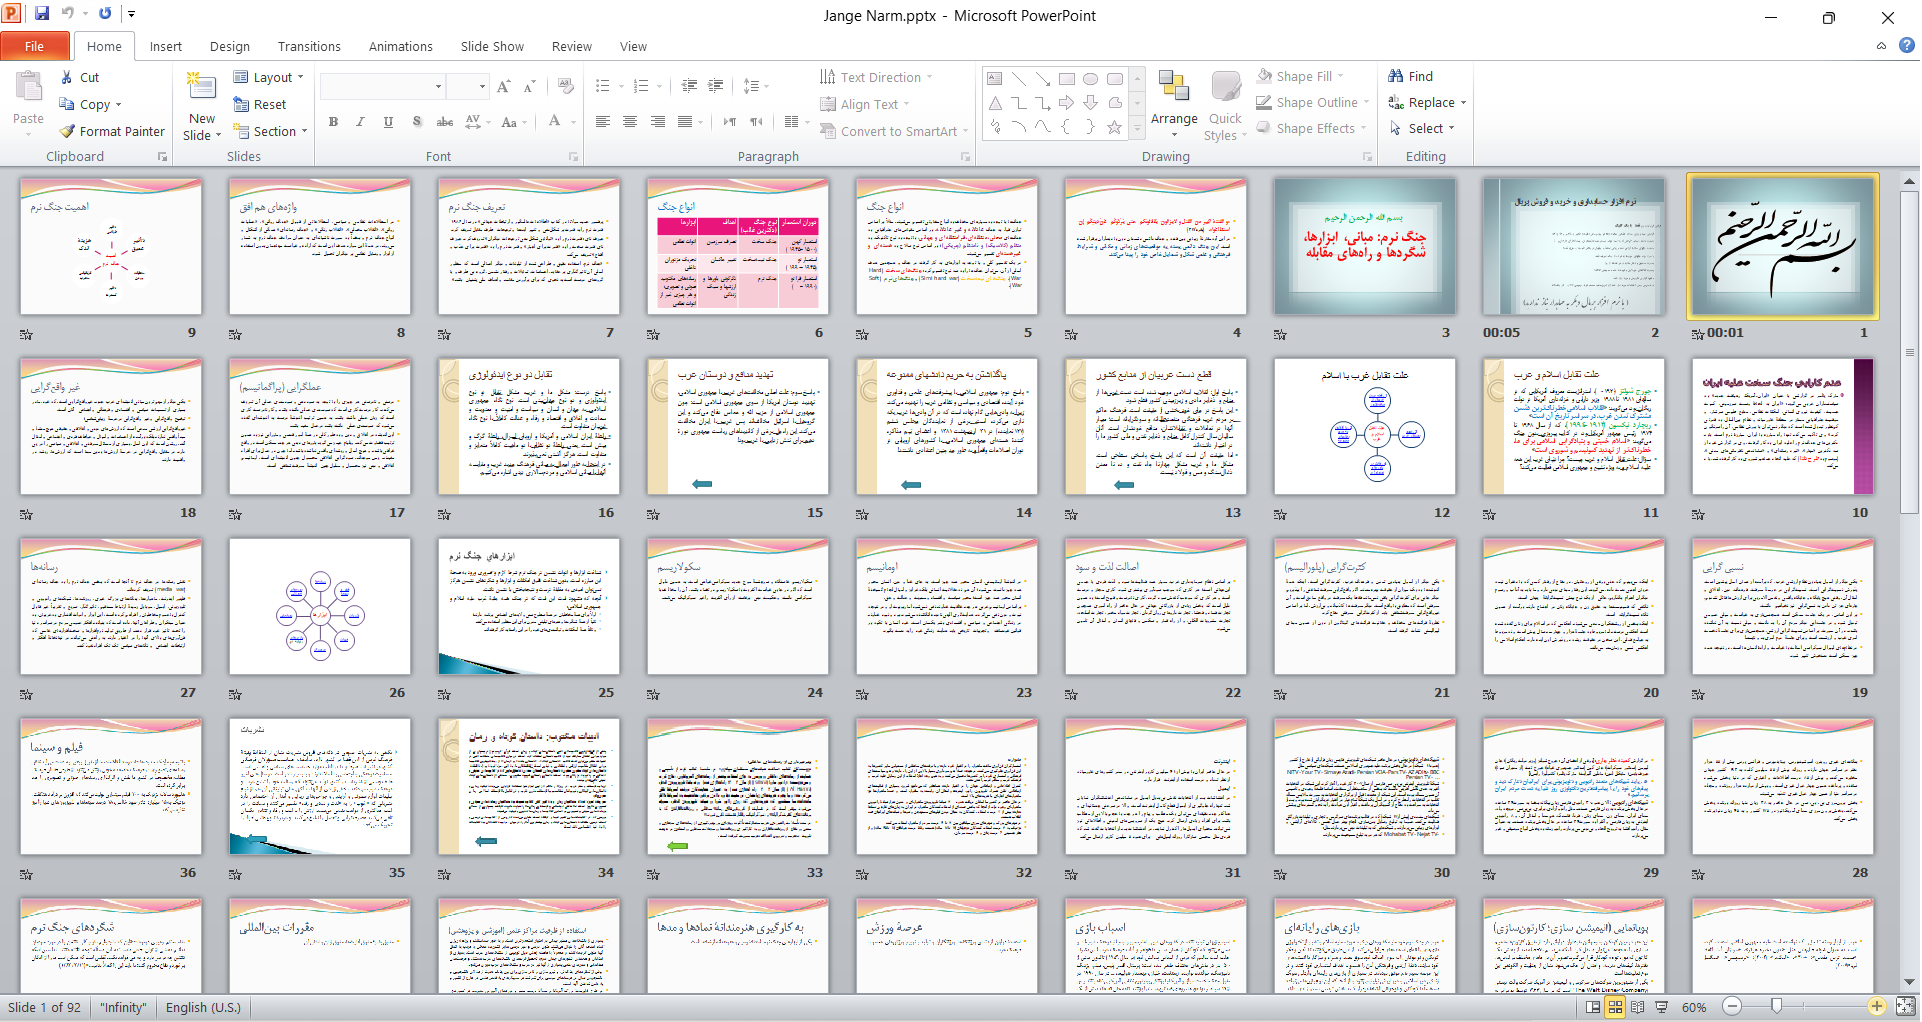Switch to Slide Sorter view button
Screen dimensions: 1922x1022
(x=1615, y=1007)
